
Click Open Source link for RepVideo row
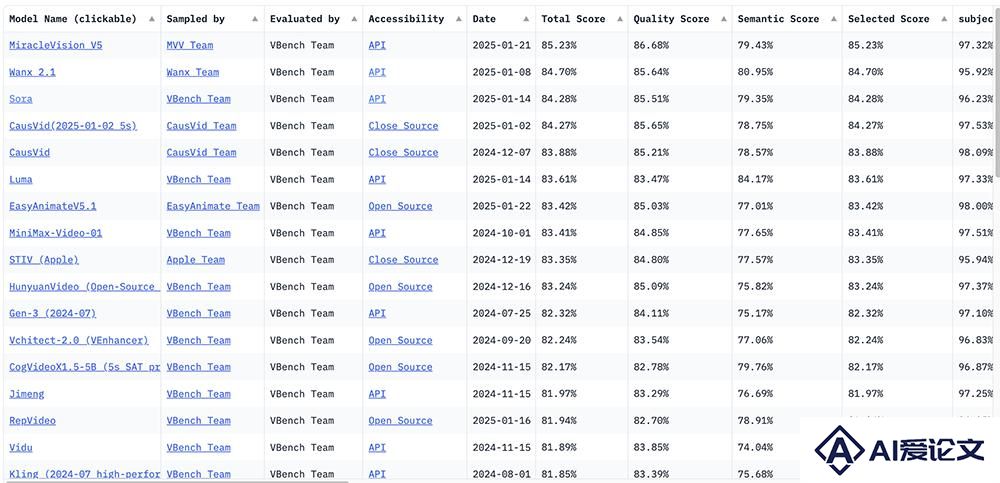[401, 420]
